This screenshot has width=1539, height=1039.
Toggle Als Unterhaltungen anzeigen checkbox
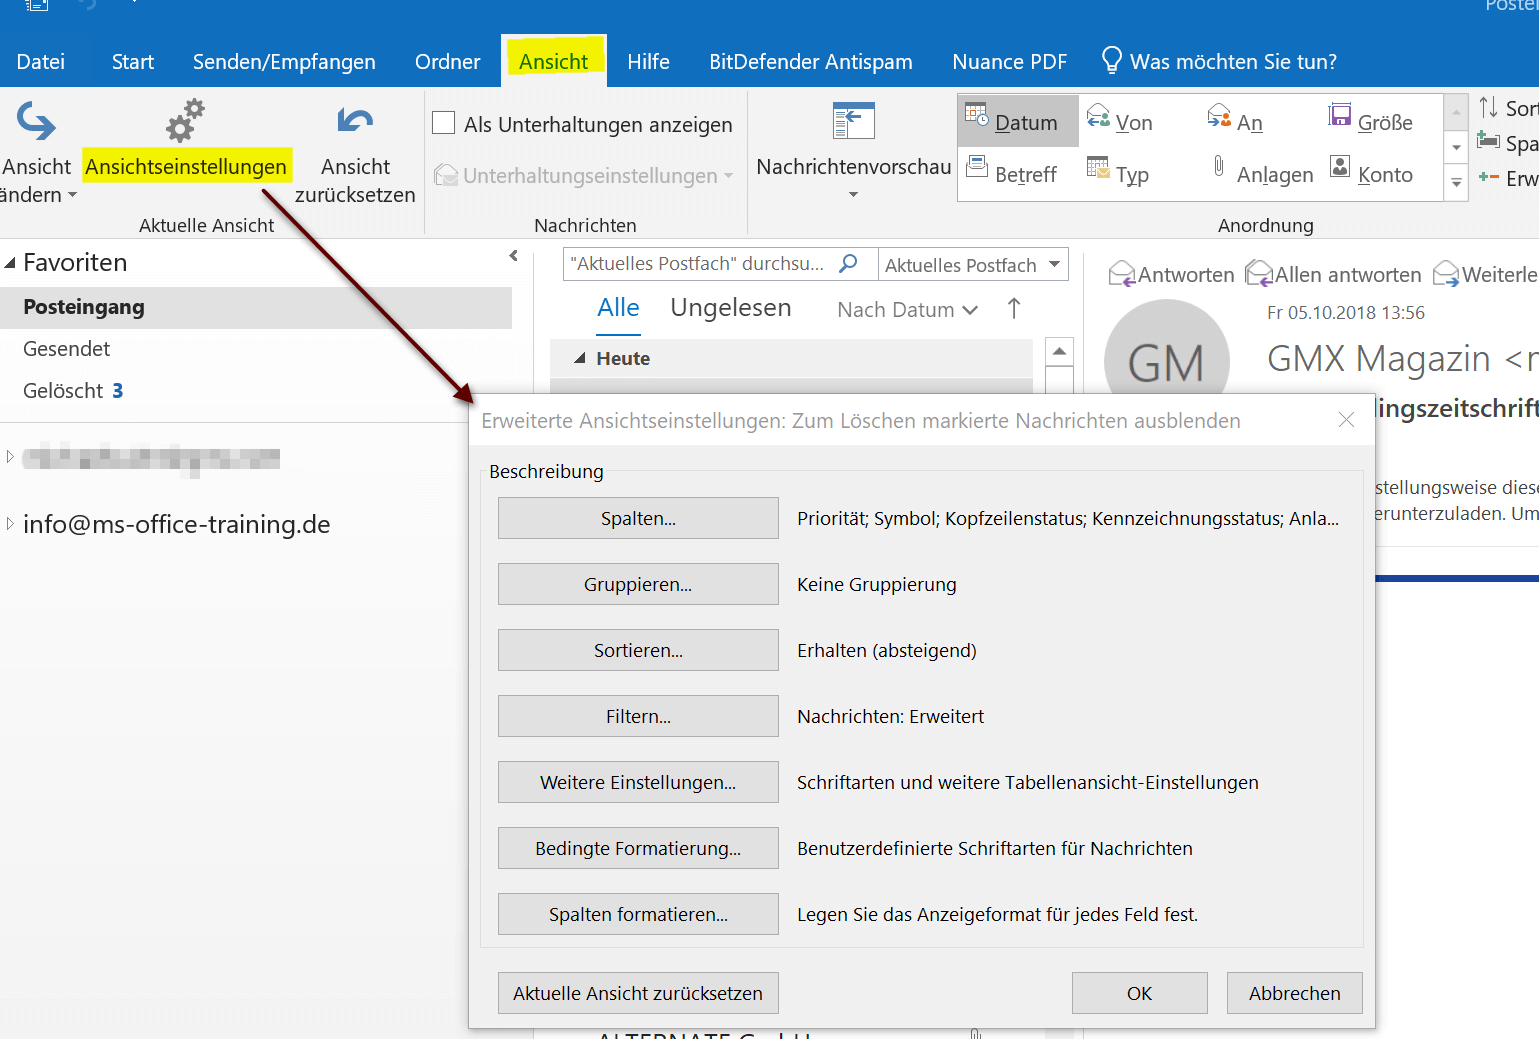tap(443, 123)
